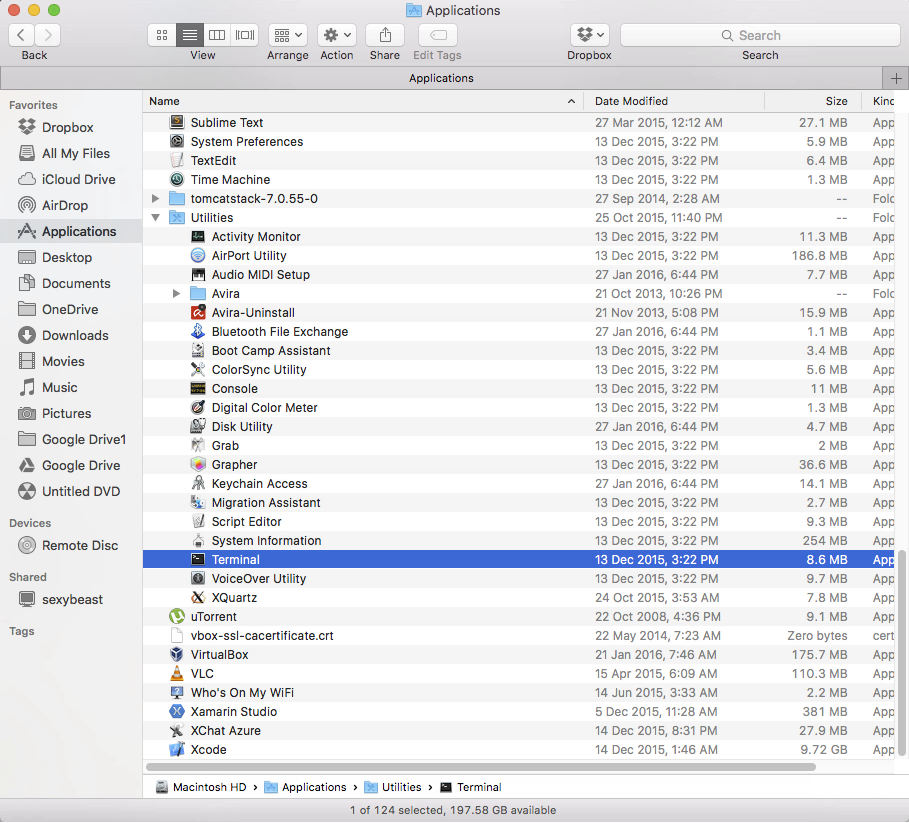
Task: Select Untitled DVD in sidebar
Action: [69, 491]
